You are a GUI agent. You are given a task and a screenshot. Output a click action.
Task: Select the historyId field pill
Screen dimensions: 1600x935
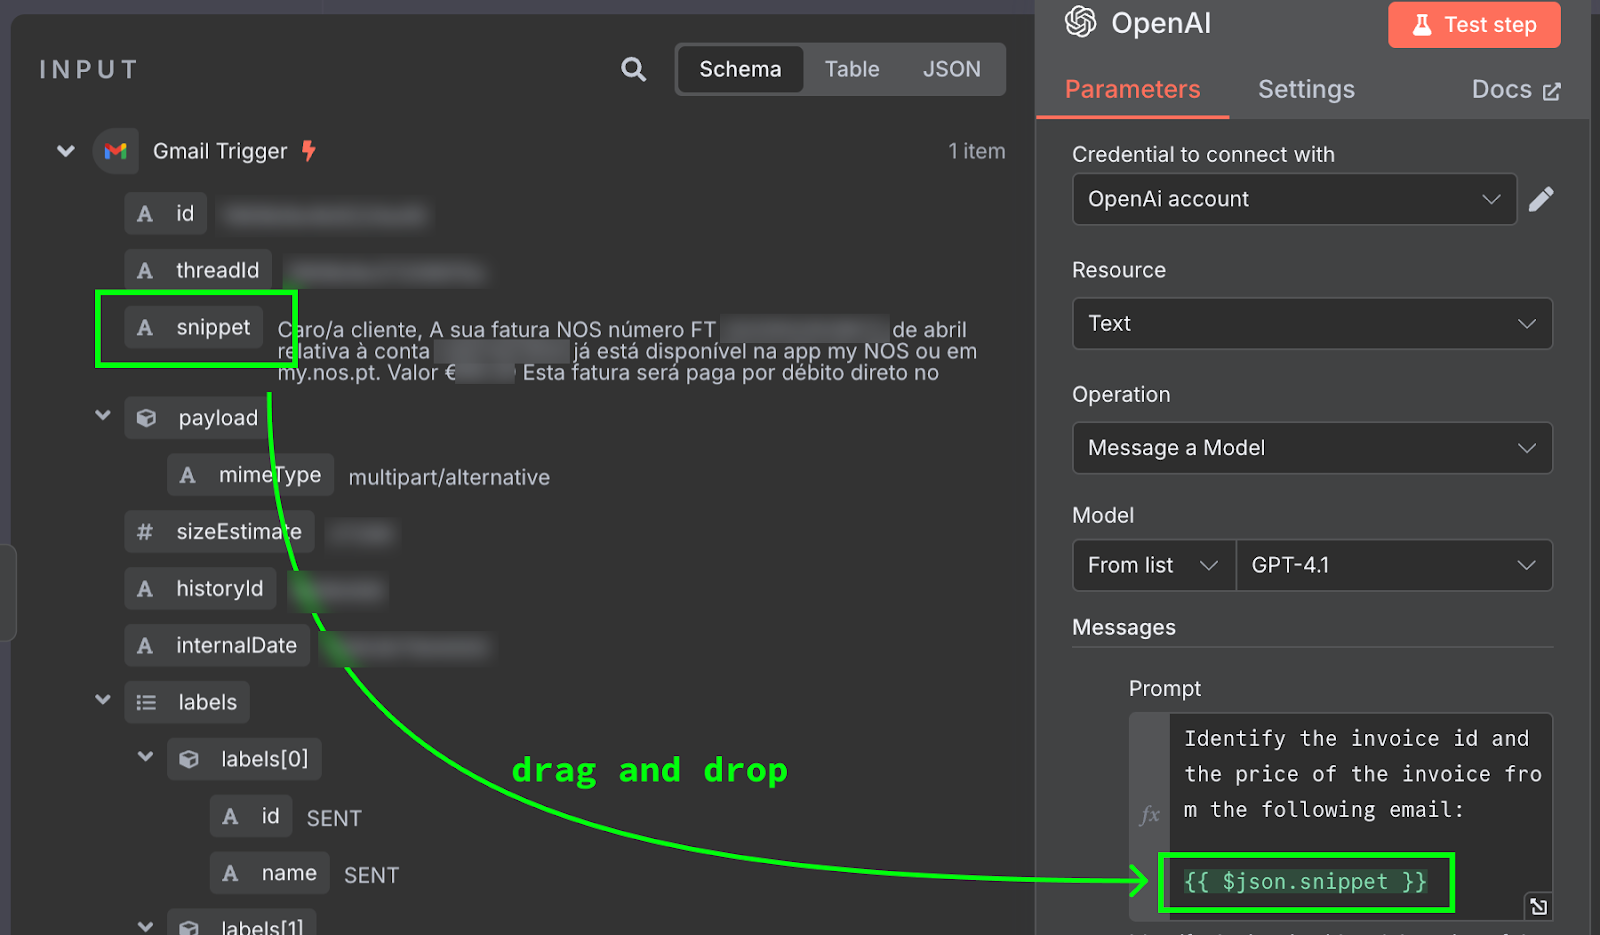point(200,589)
